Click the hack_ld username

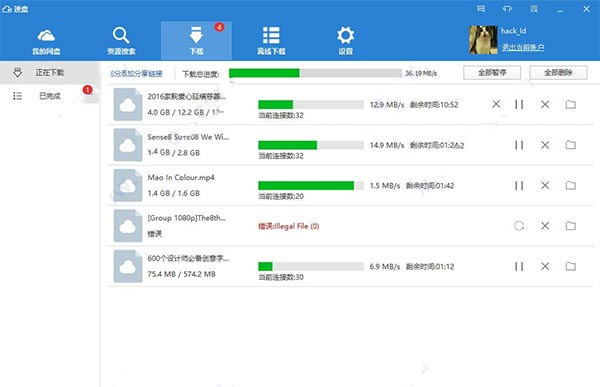pos(513,31)
